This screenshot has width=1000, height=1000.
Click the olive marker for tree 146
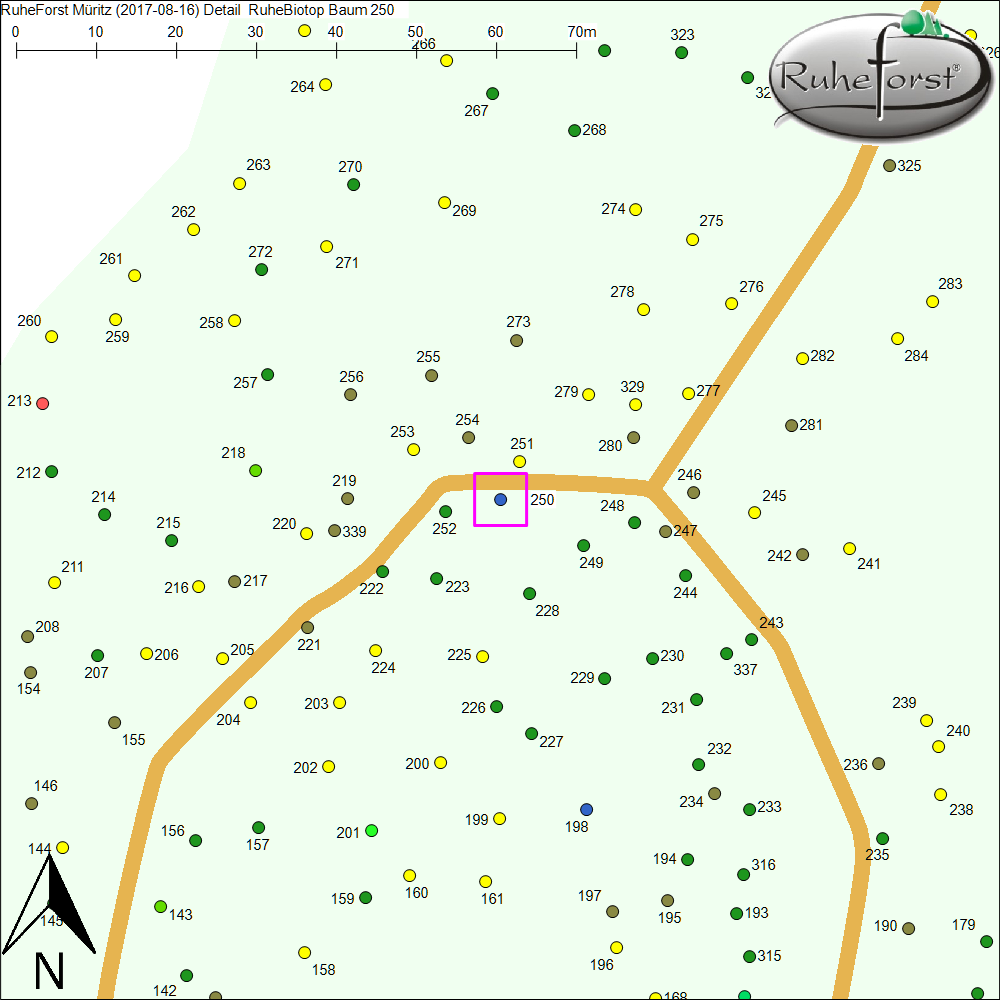pos(31,804)
